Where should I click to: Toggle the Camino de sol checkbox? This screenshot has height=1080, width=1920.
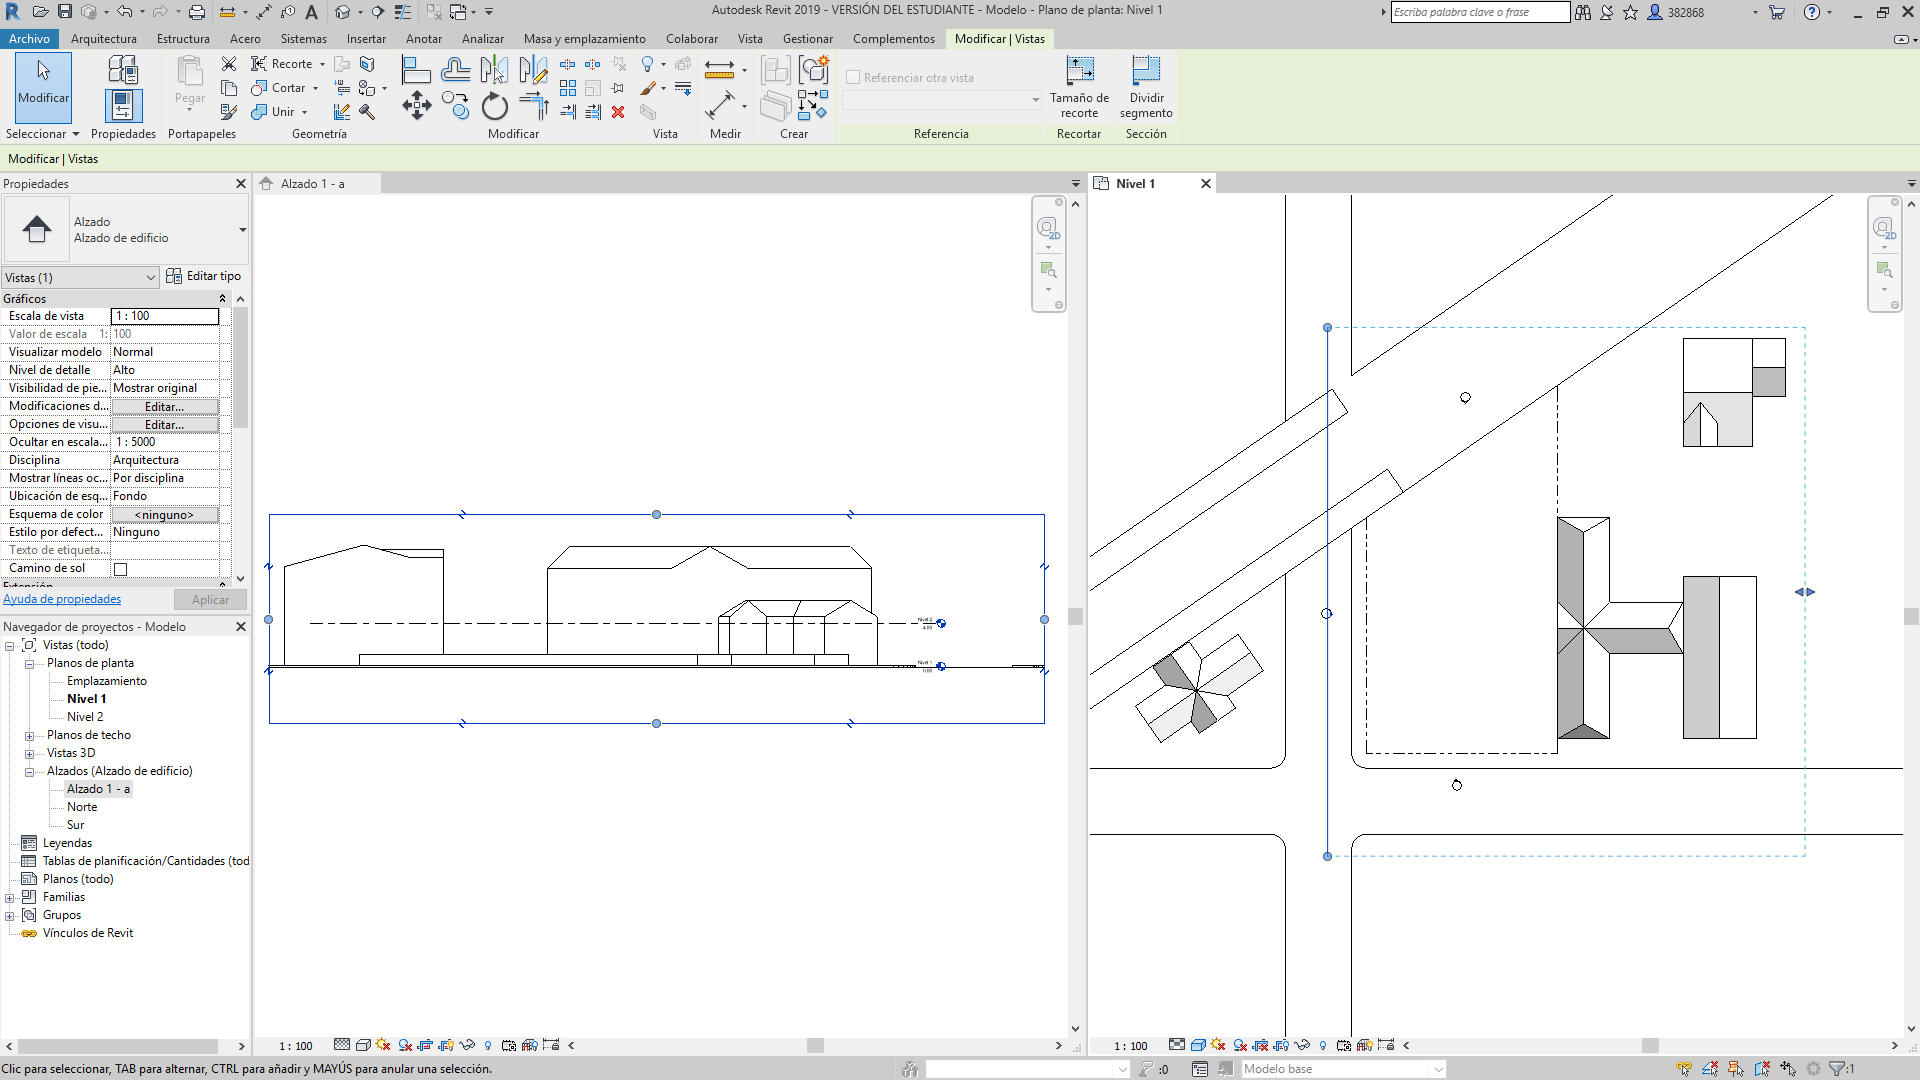[x=120, y=568]
